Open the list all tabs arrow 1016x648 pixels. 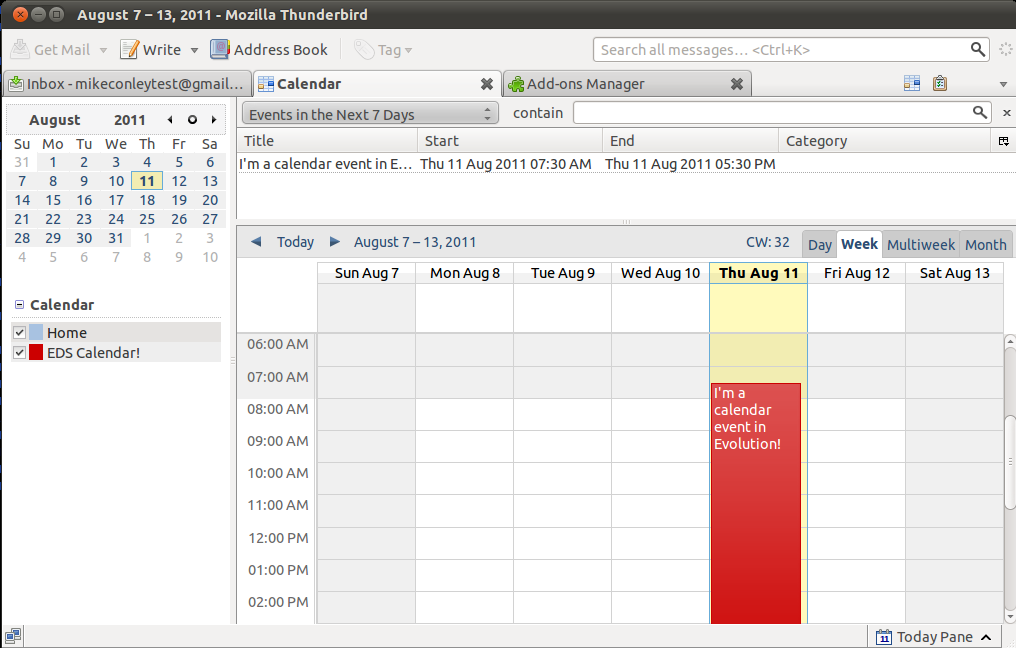click(1003, 84)
